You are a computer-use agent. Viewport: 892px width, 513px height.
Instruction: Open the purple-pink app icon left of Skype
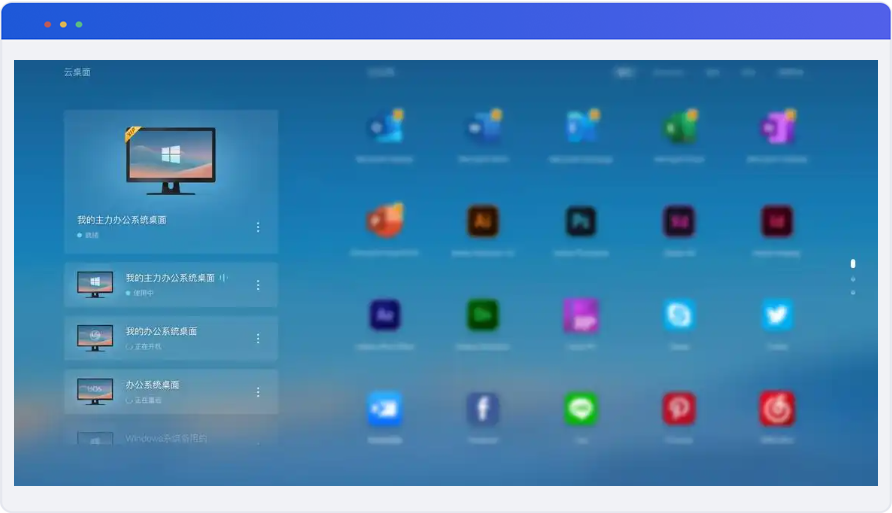click(x=581, y=315)
